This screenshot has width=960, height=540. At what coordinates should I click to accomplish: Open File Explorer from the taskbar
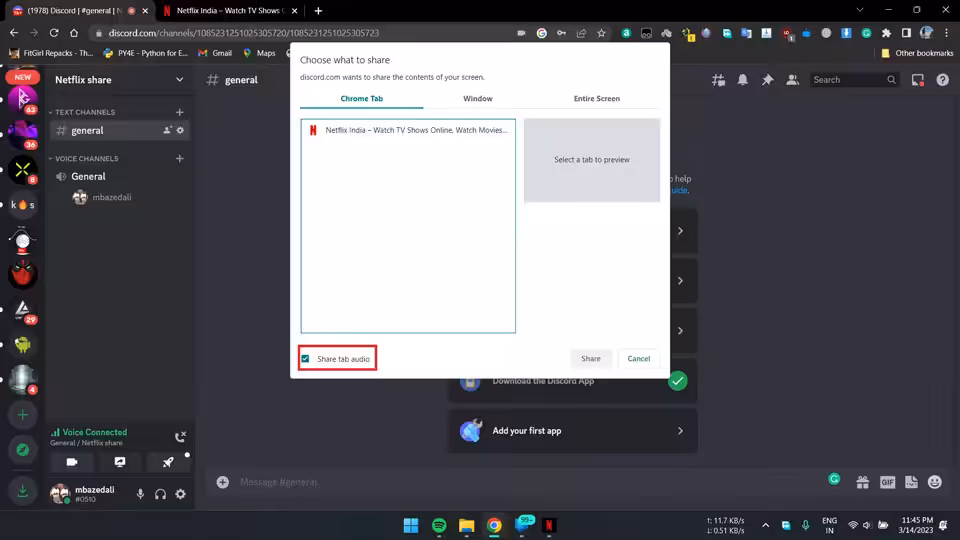click(x=467, y=525)
